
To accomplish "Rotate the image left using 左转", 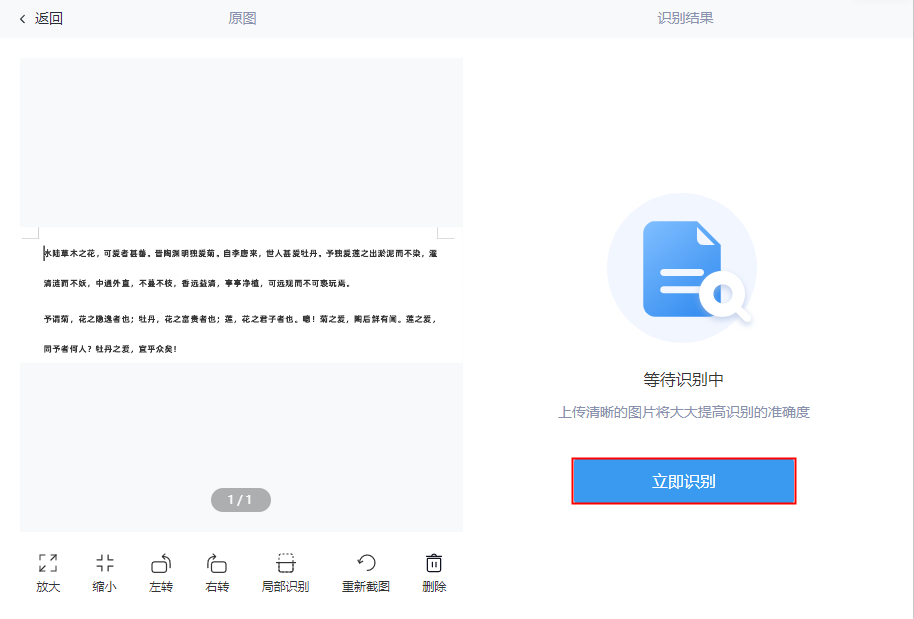I will point(161,563).
